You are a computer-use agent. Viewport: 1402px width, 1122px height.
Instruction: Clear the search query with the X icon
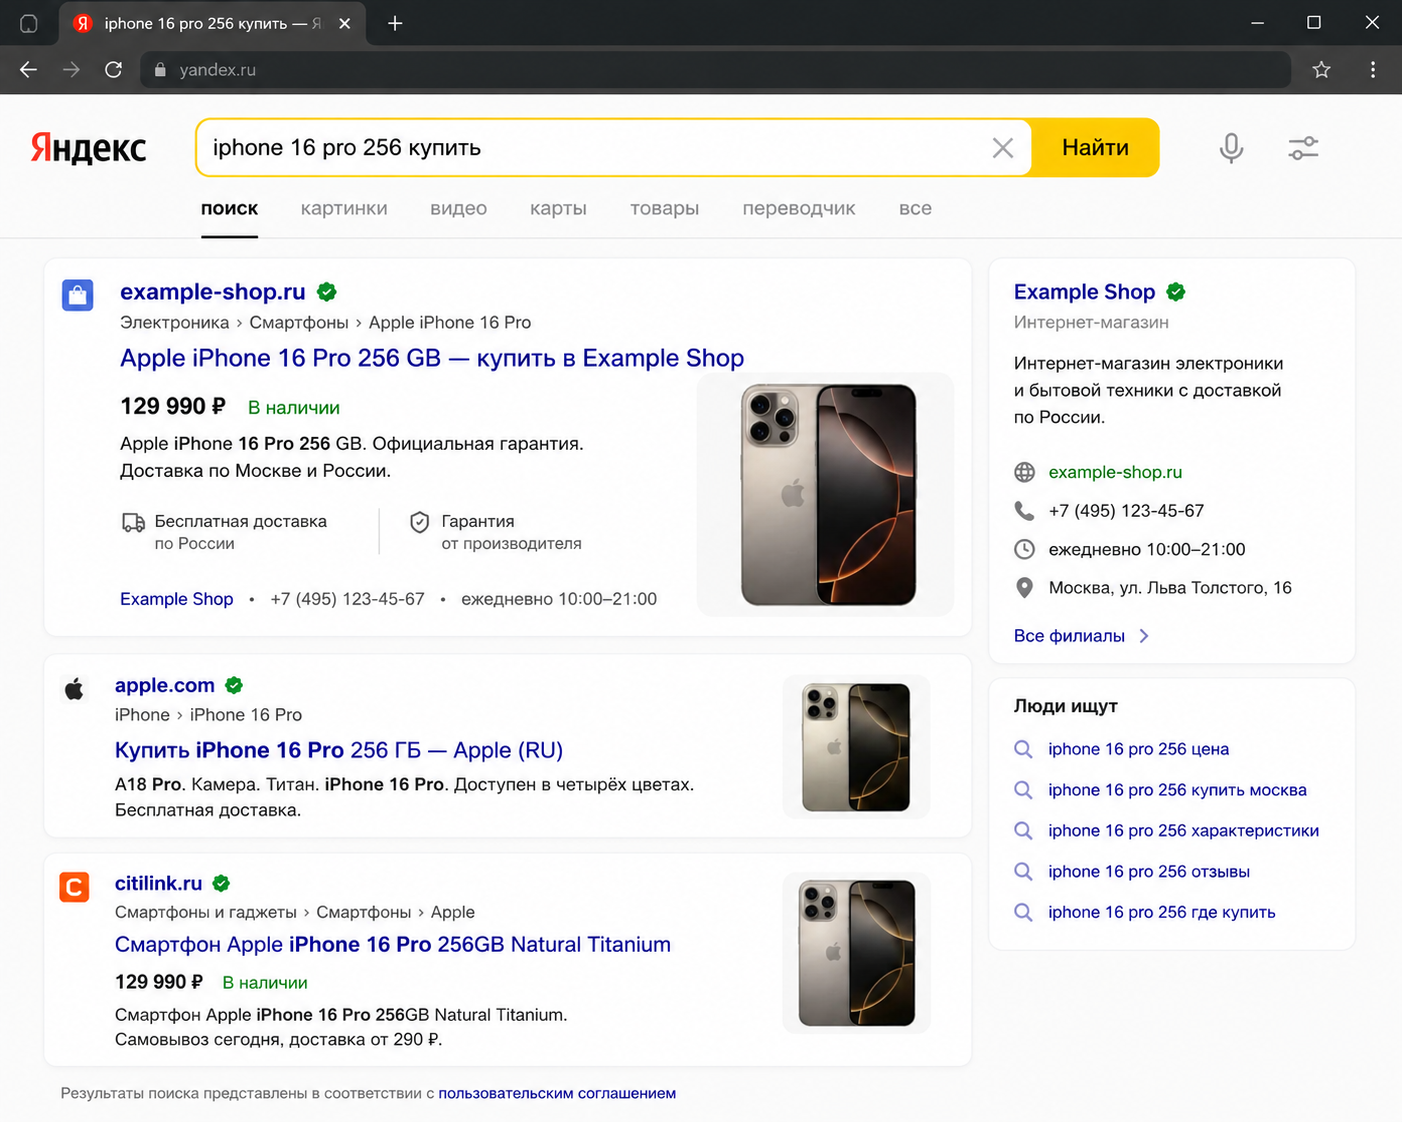pyautogui.click(x=1002, y=148)
